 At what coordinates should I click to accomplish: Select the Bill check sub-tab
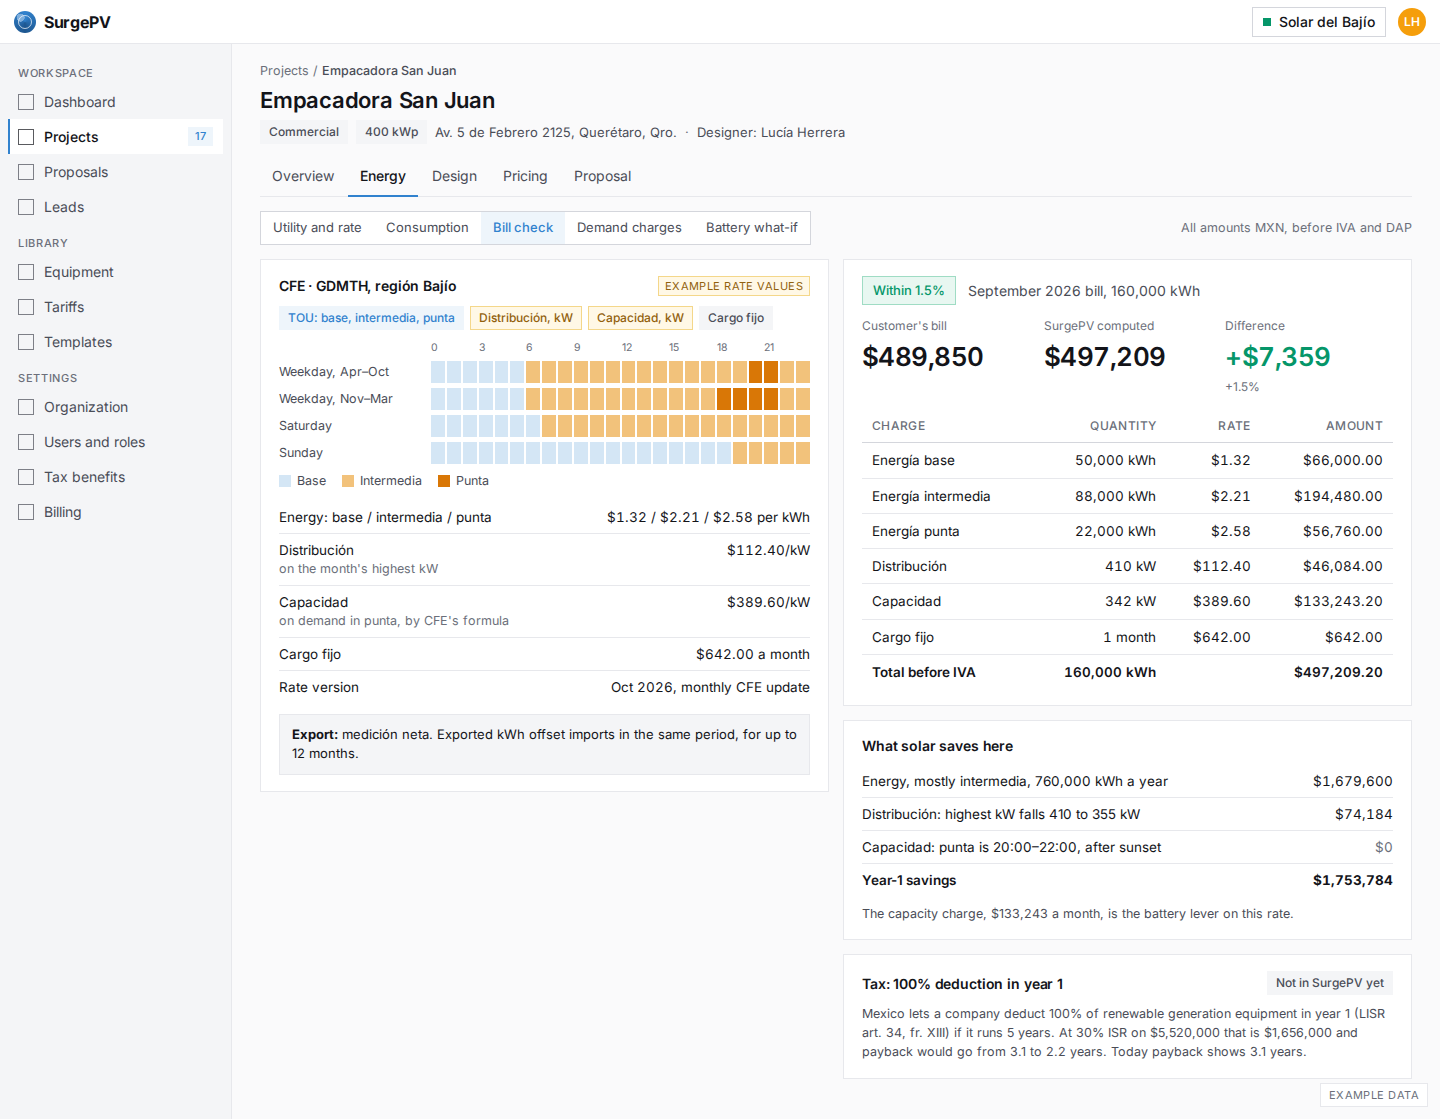[x=523, y=228]
